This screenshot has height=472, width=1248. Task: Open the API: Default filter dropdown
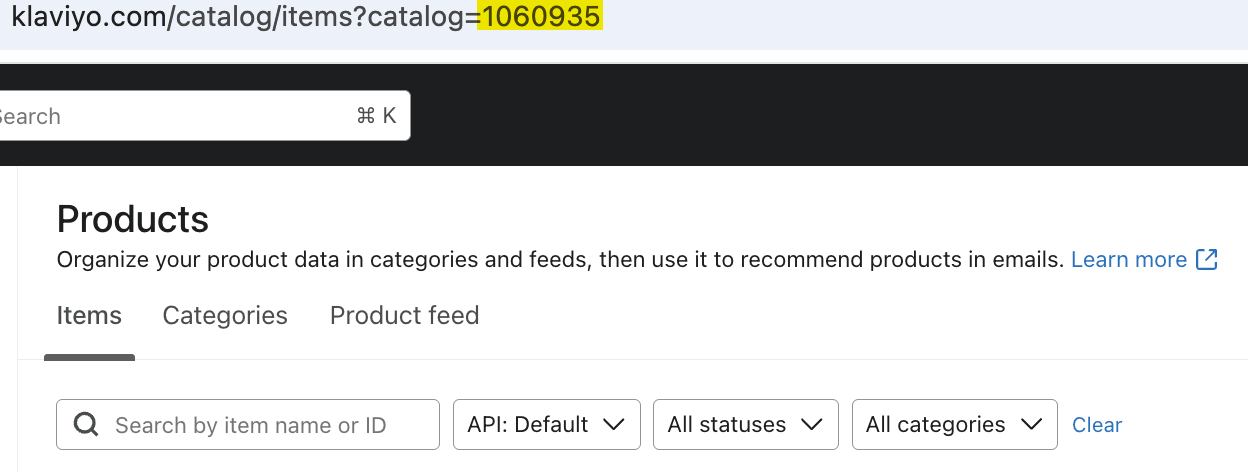[546, 425]
